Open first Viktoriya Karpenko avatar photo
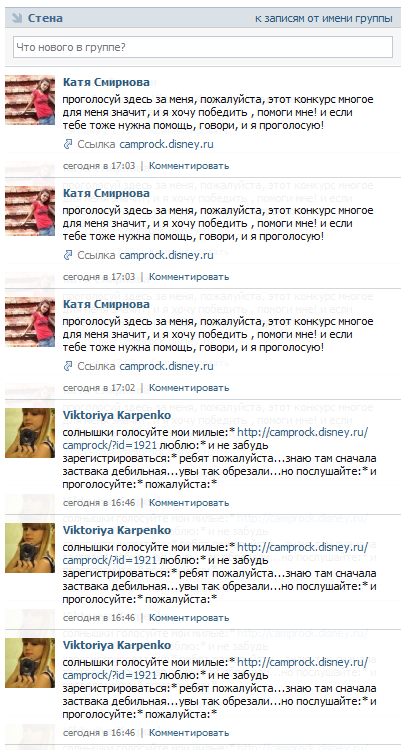Viewport: 407px width, 750px height. pyautogui.click(x=30, y=433)
